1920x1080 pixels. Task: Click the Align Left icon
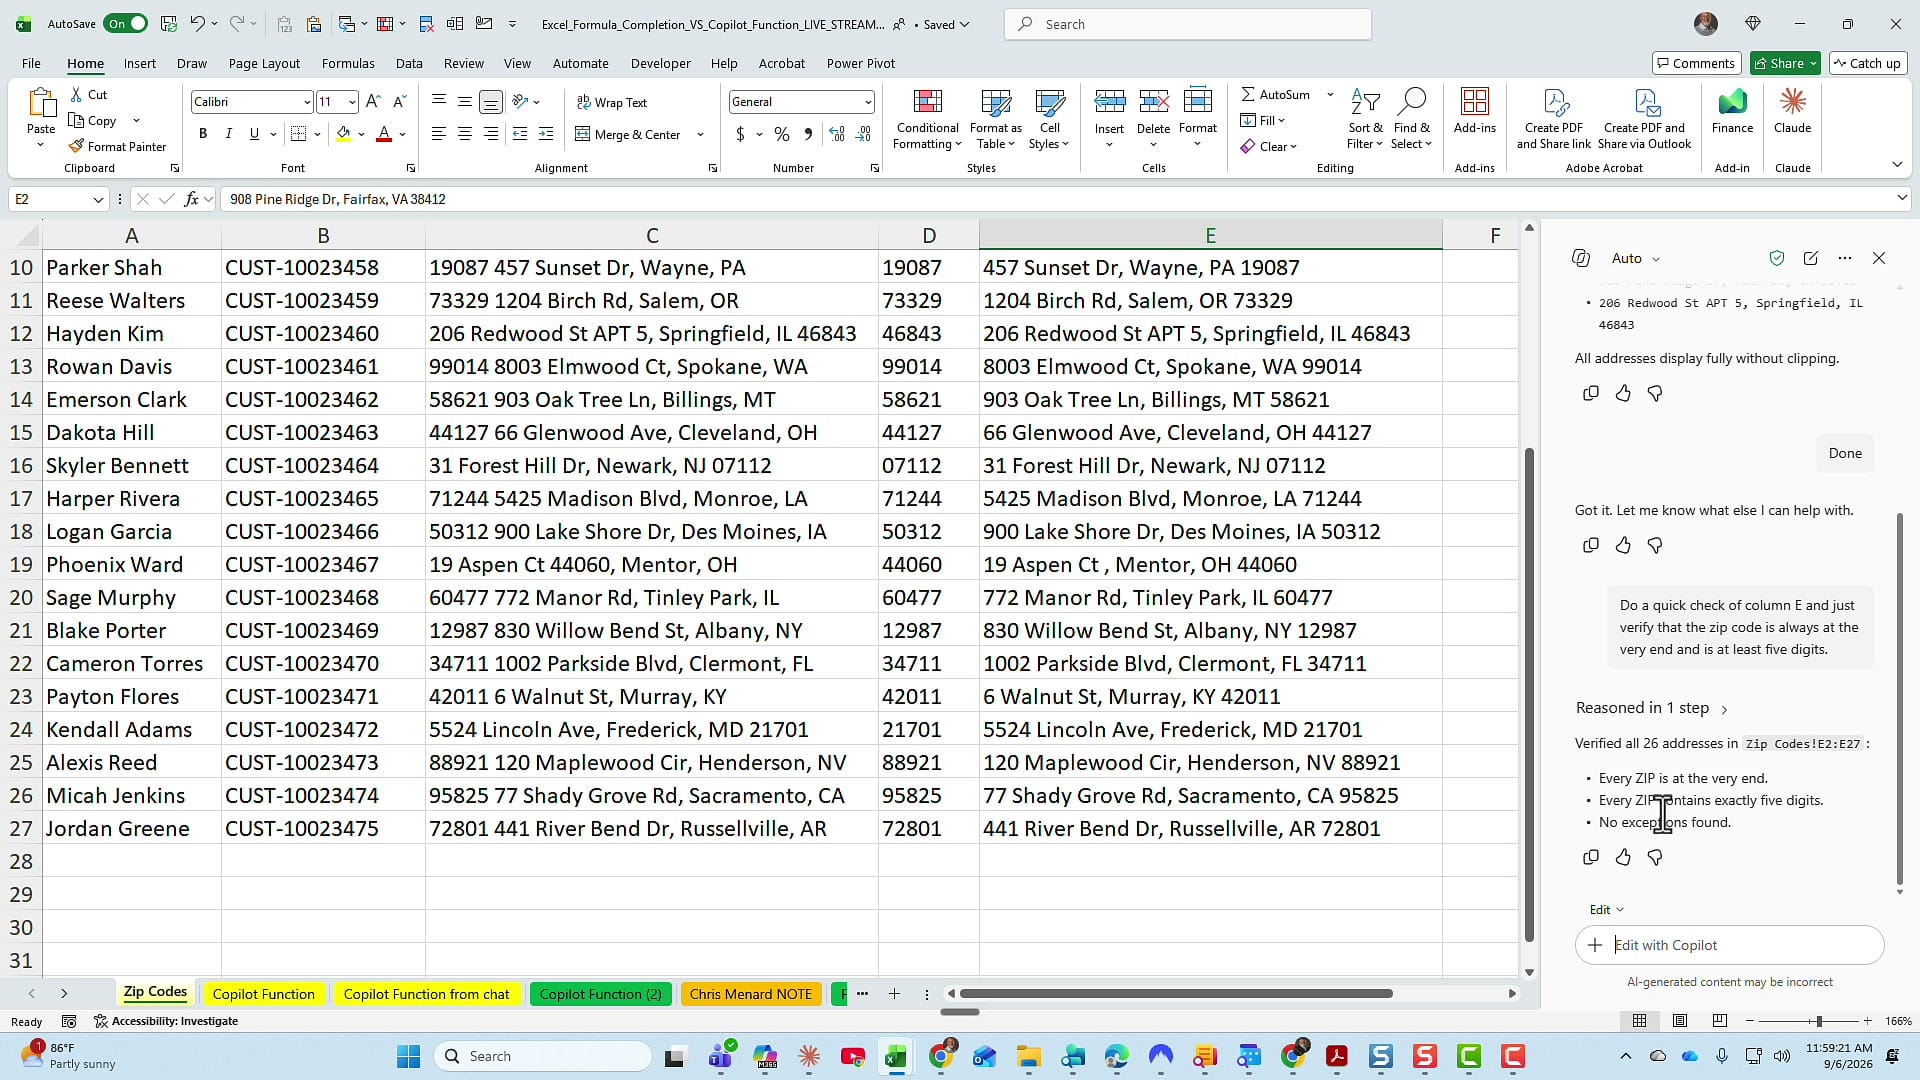(x=439, y=134)
